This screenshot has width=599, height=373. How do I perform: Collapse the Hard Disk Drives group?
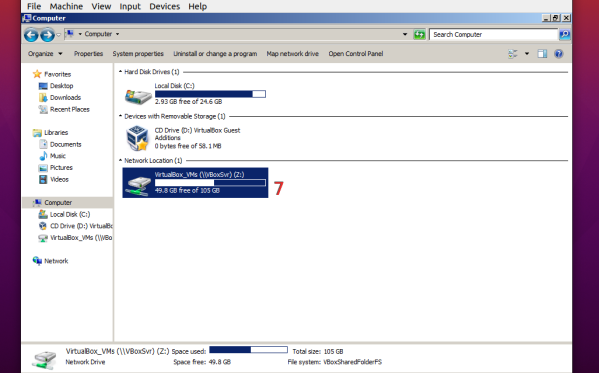pyautogui.click(x=120, y=71)
